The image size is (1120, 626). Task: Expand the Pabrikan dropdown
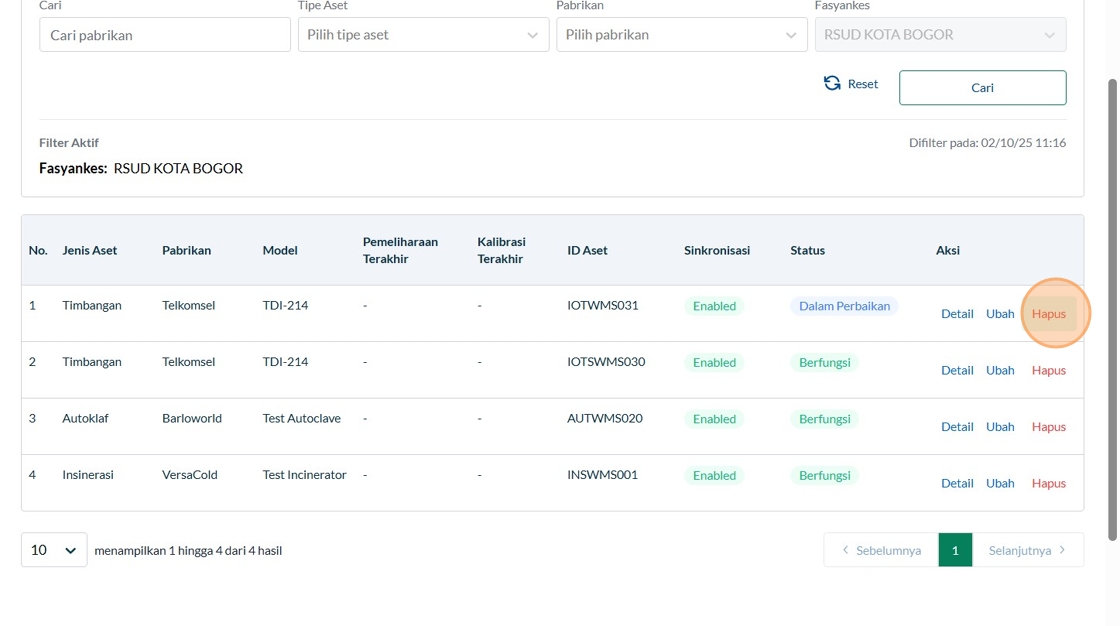click(681, 35)
